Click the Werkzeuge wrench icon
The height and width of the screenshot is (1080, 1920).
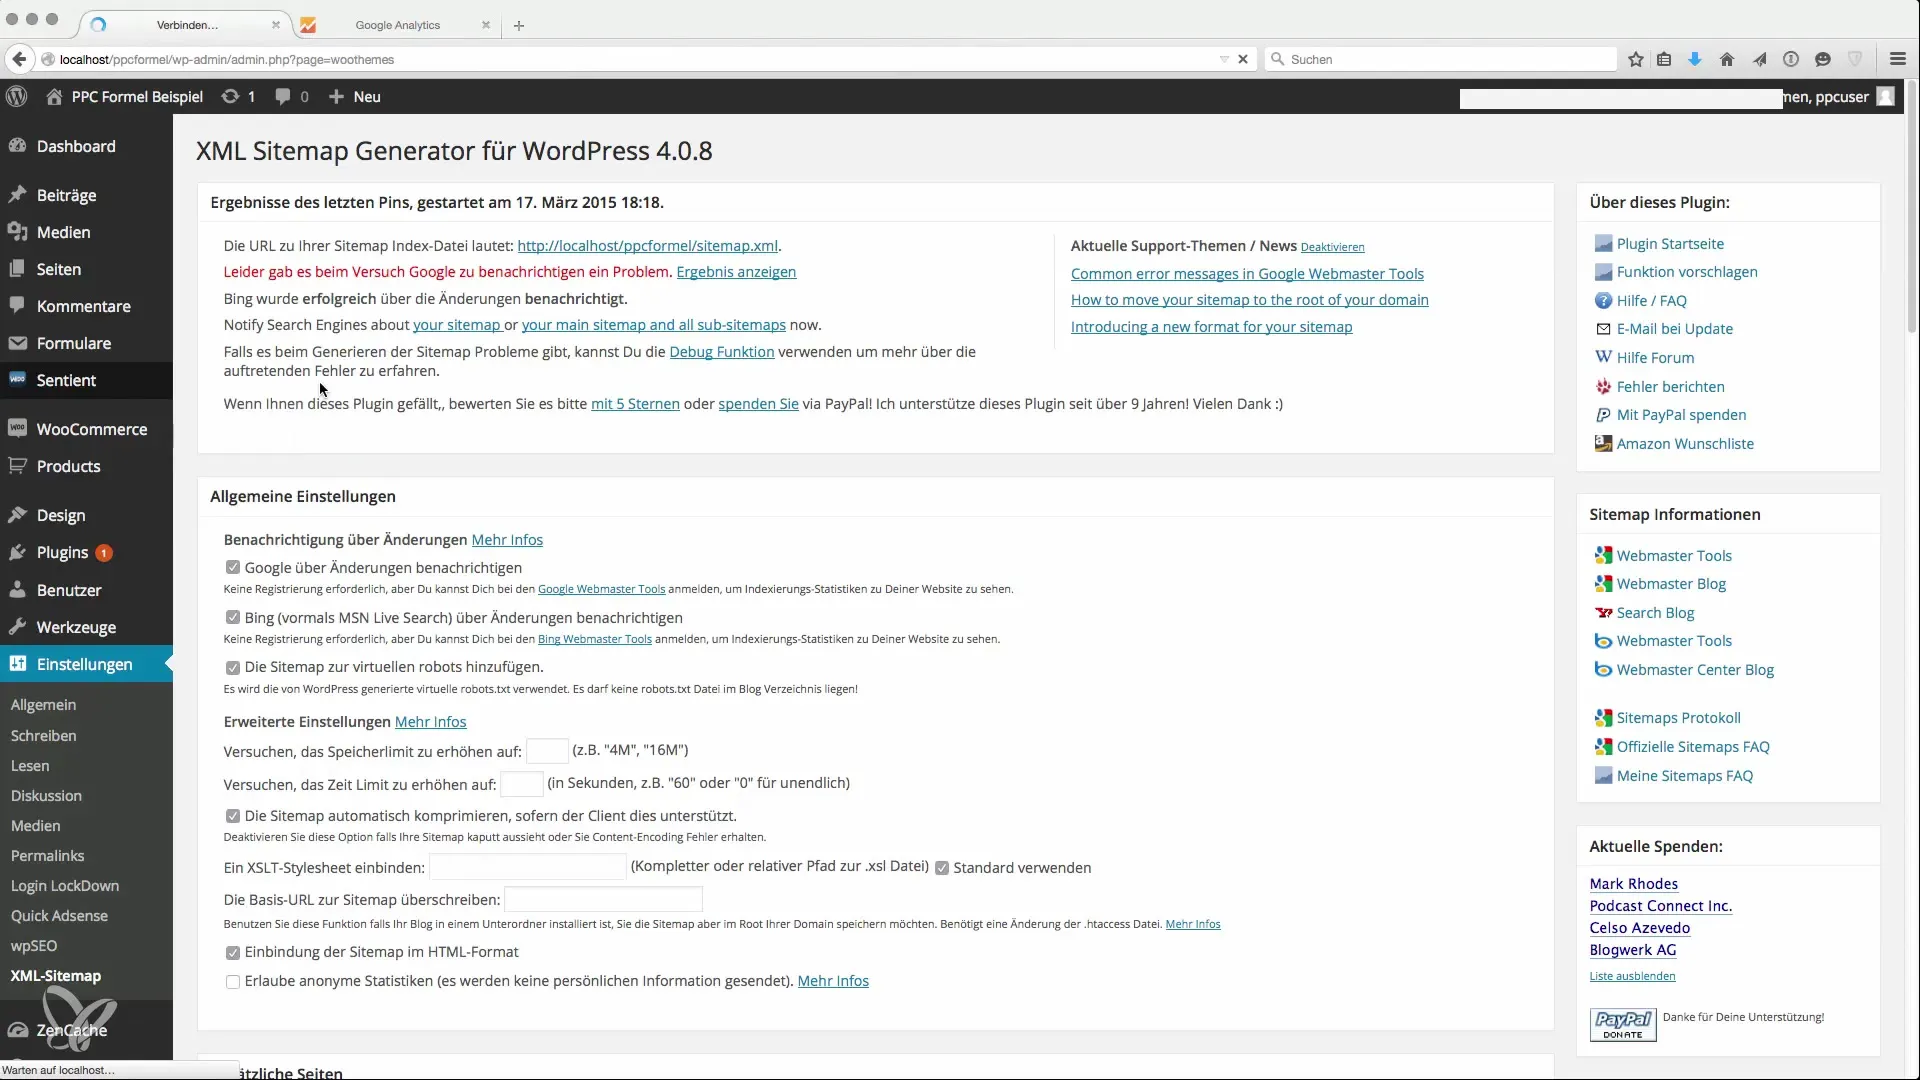(17, 627)
